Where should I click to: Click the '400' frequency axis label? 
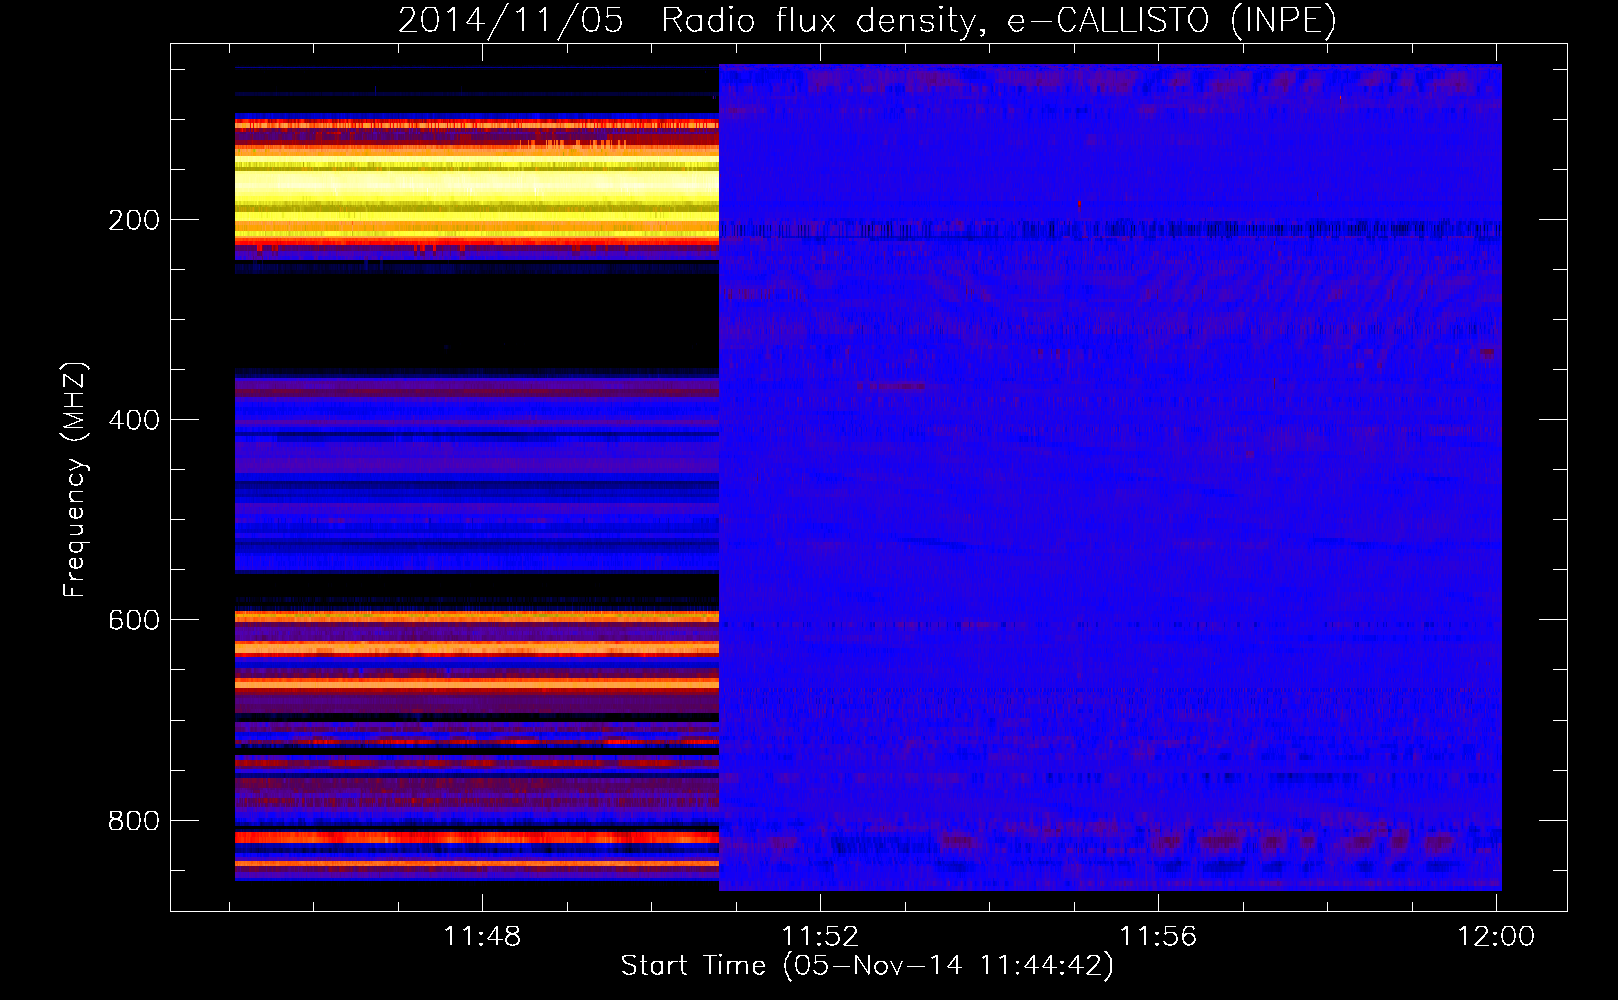134,420
